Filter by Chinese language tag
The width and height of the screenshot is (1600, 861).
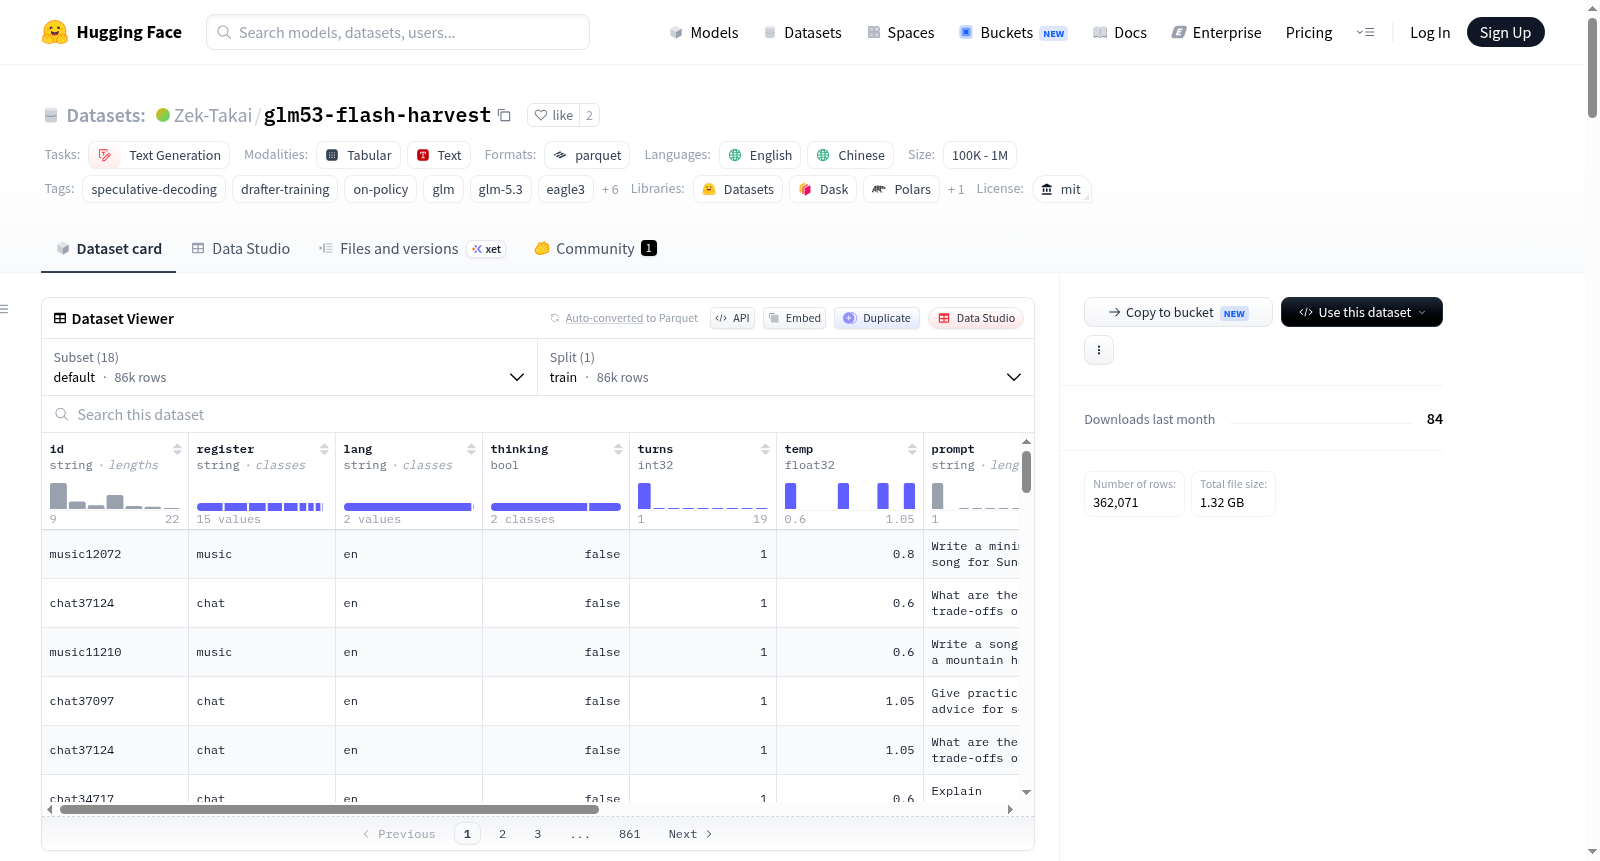click(850, 155)
